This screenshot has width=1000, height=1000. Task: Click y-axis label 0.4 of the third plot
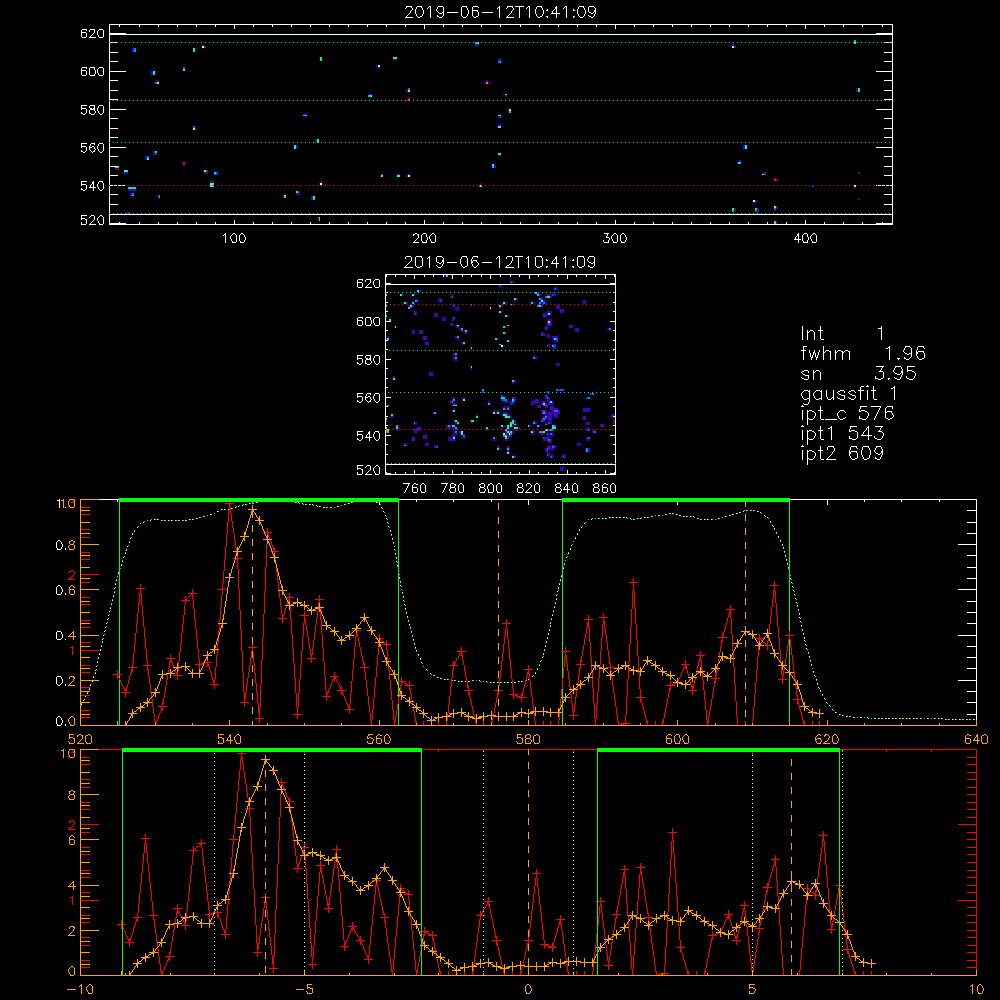click(66, 636)
